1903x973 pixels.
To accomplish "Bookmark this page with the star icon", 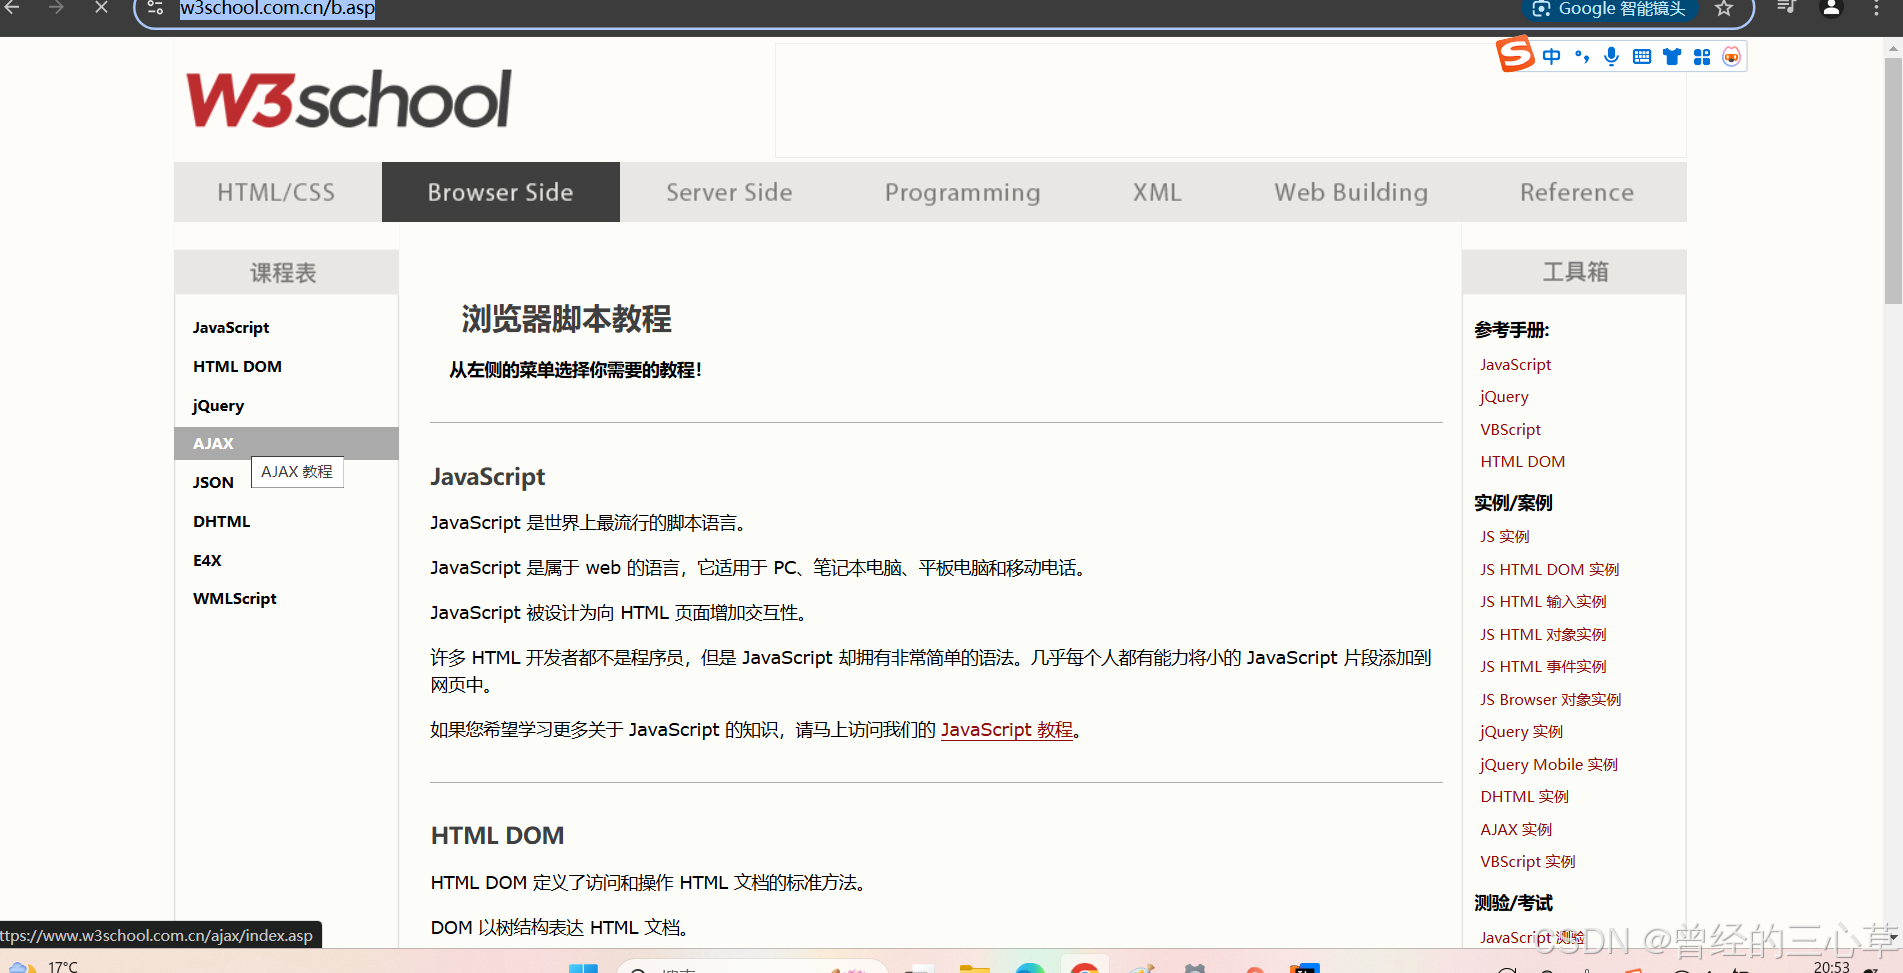I will [x=1724, y=9].
